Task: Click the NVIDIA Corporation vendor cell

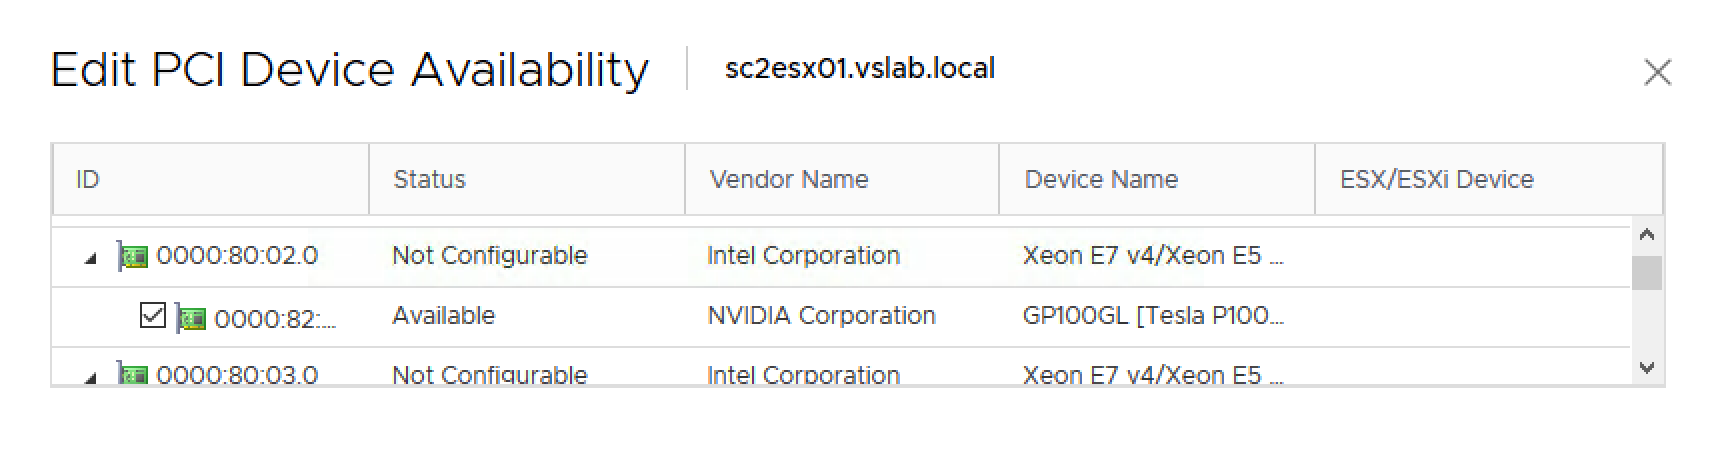Action: [821, 316]
